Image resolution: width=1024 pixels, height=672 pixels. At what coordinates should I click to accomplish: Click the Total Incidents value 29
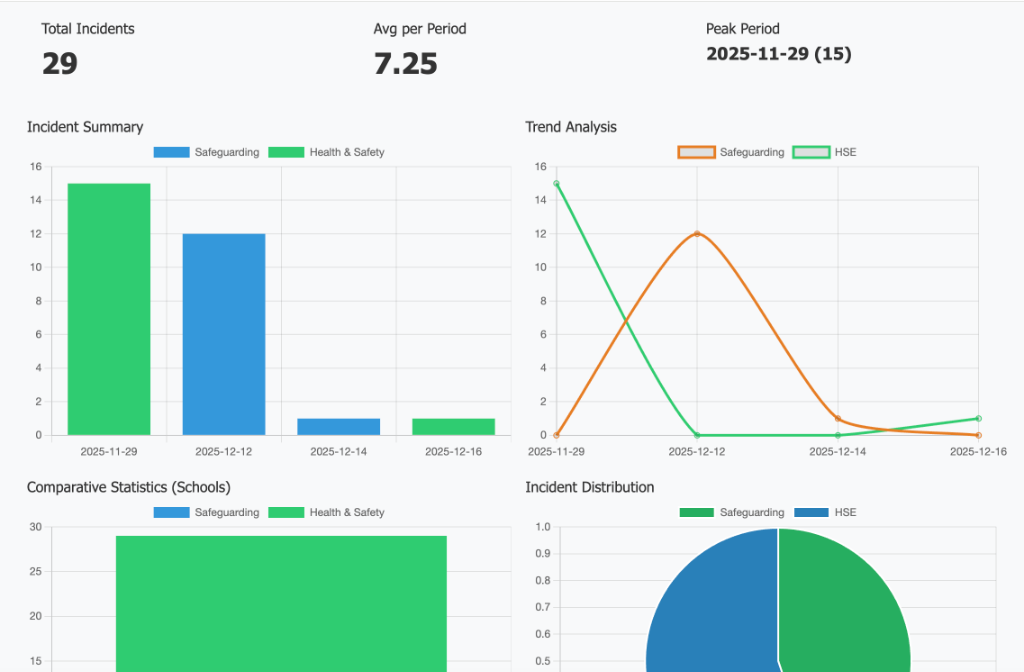(x=60, y=64)
